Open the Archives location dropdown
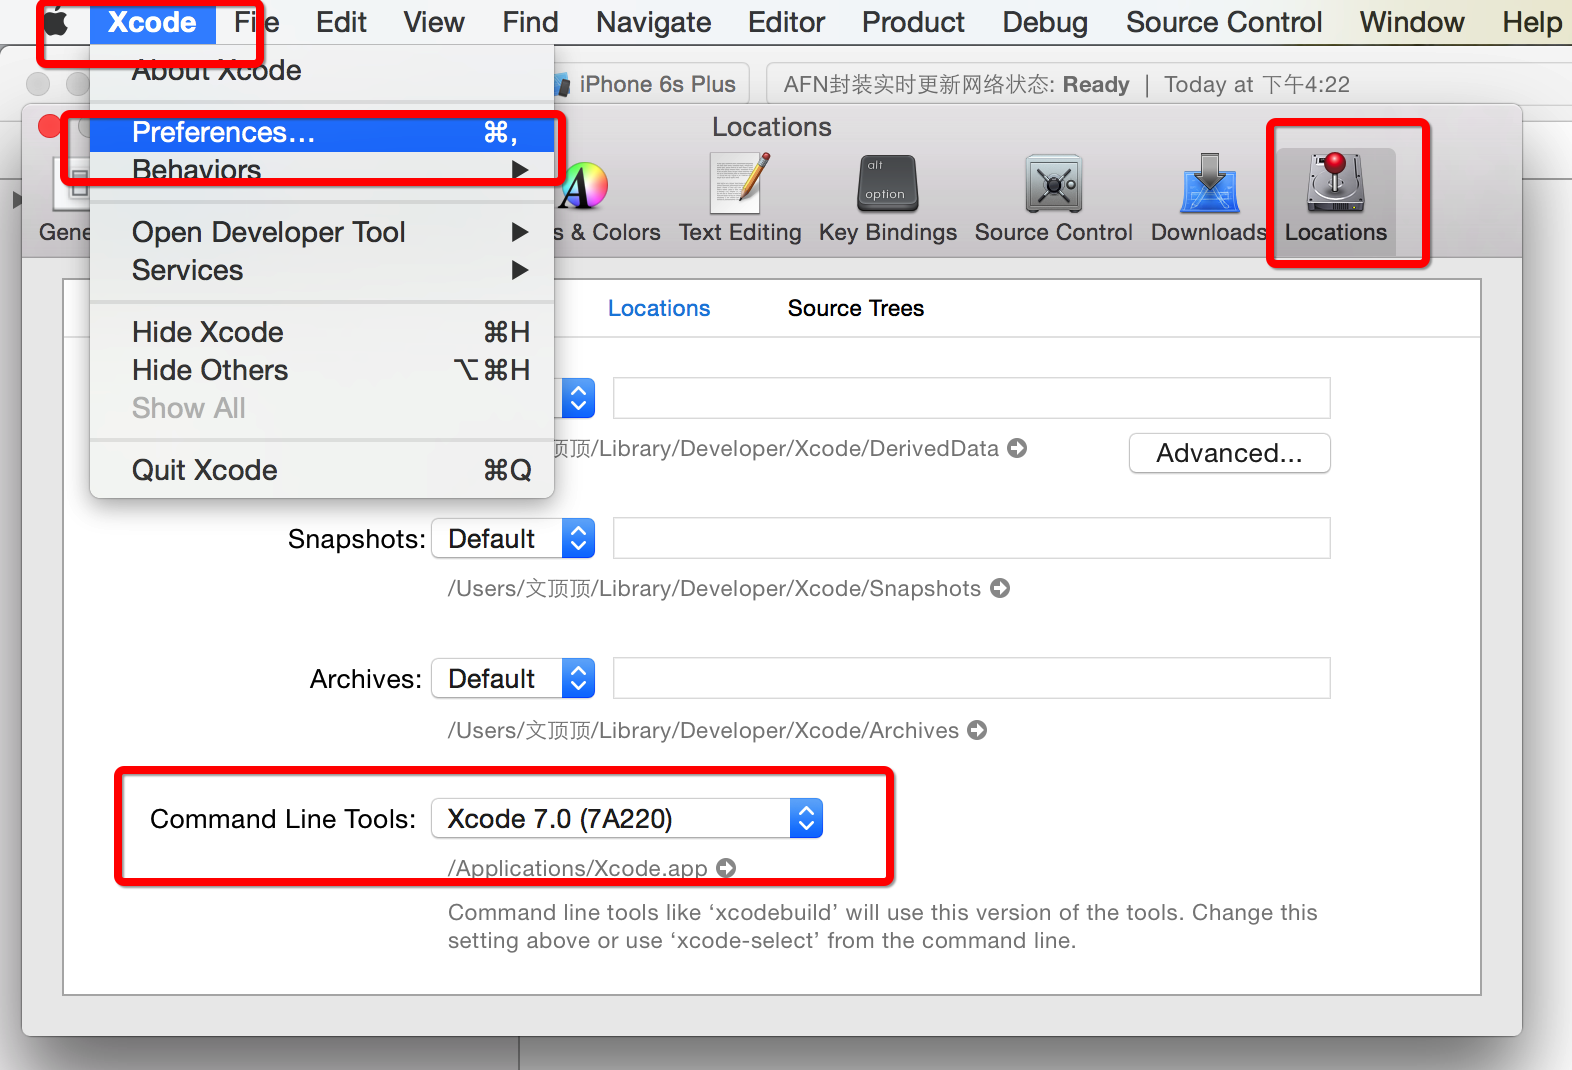Viewport: 1572px width, 1070px height. click(513, 678)
